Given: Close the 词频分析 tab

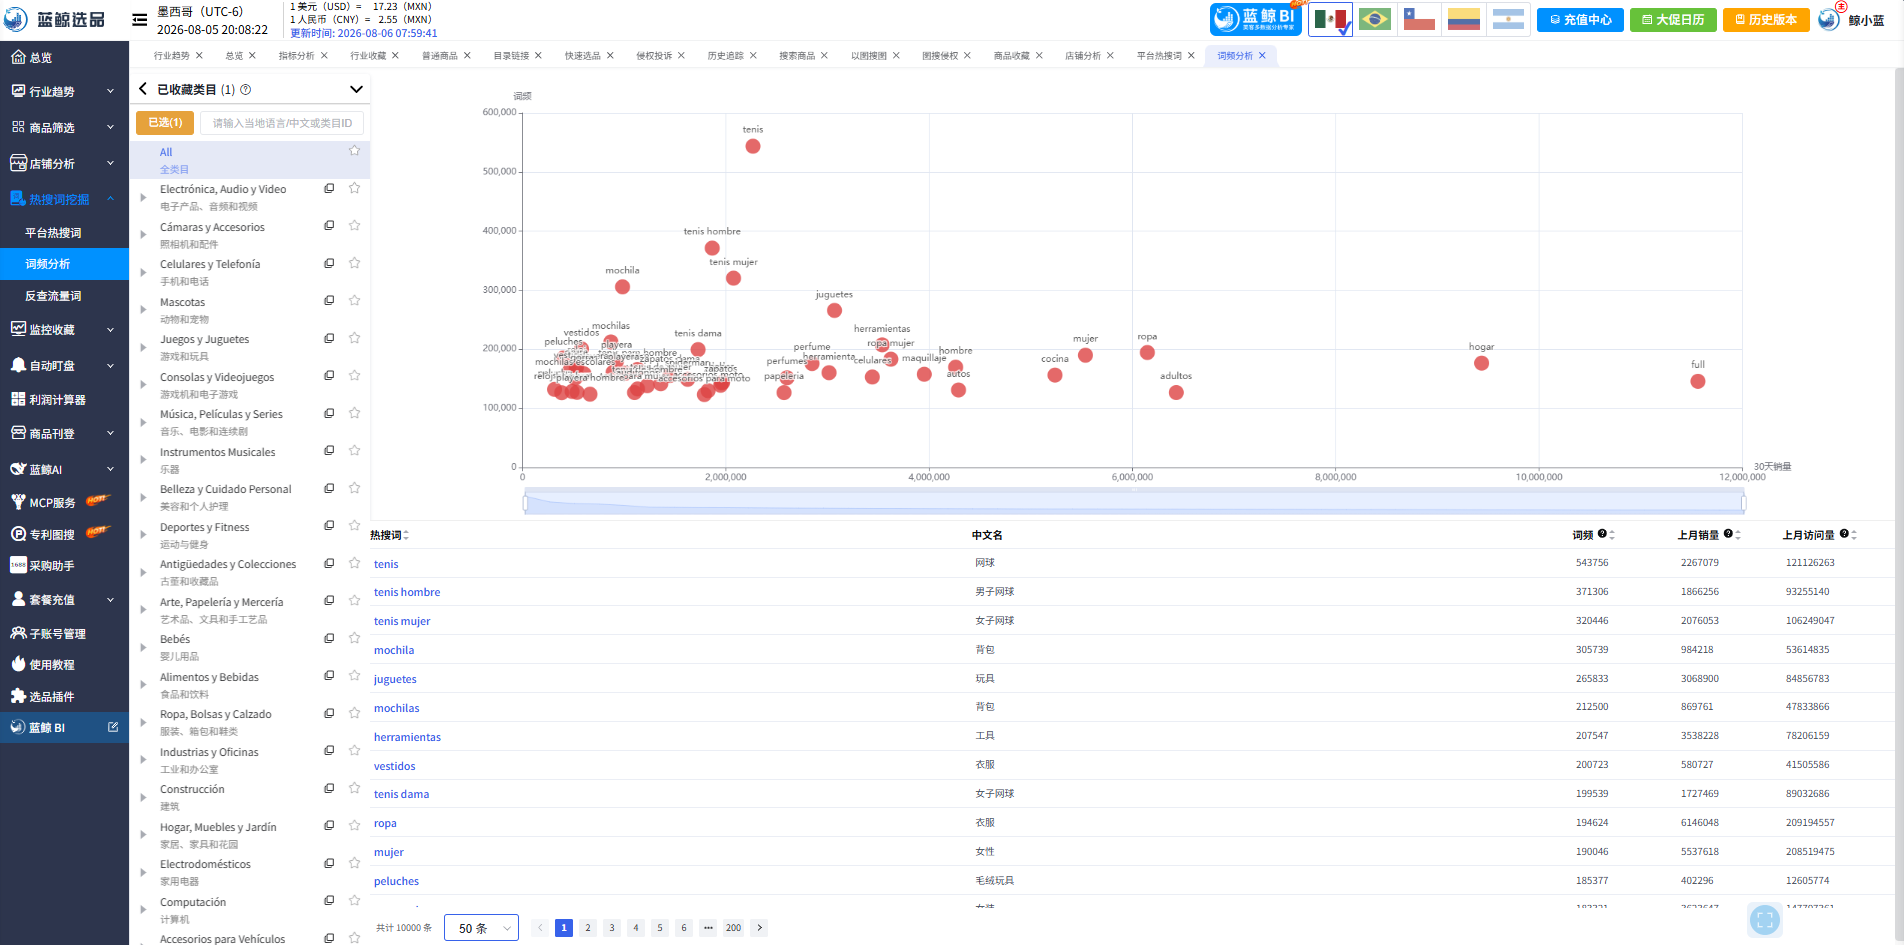Looking at the screenshot, I should pyautogui.click(x=1262, y=56).
